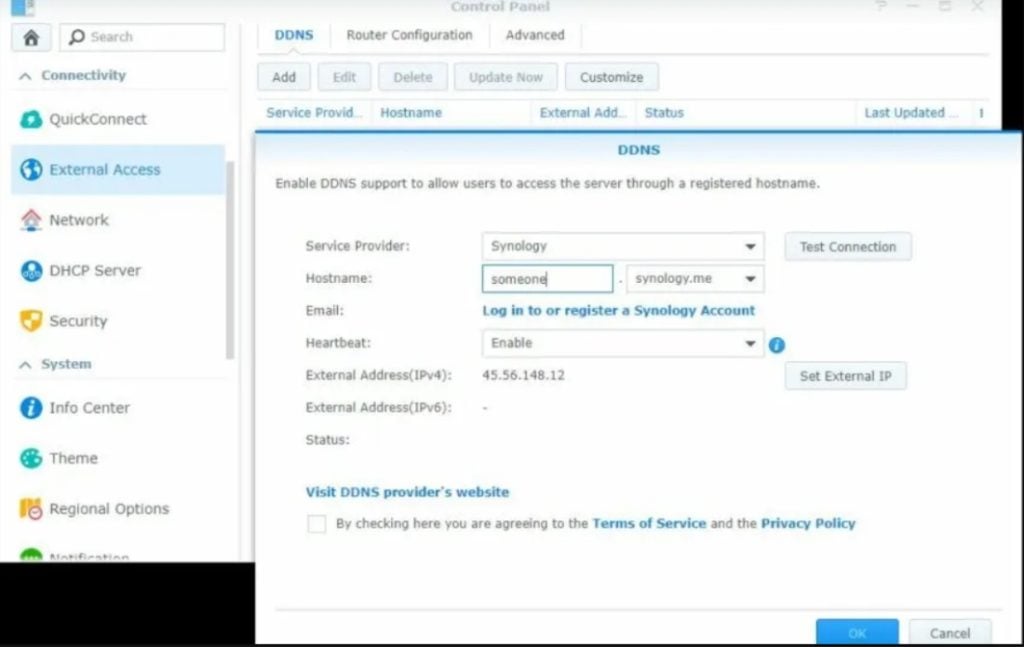Click the Status column header
Screen dimensions: 1024x647
click(664, 113)
